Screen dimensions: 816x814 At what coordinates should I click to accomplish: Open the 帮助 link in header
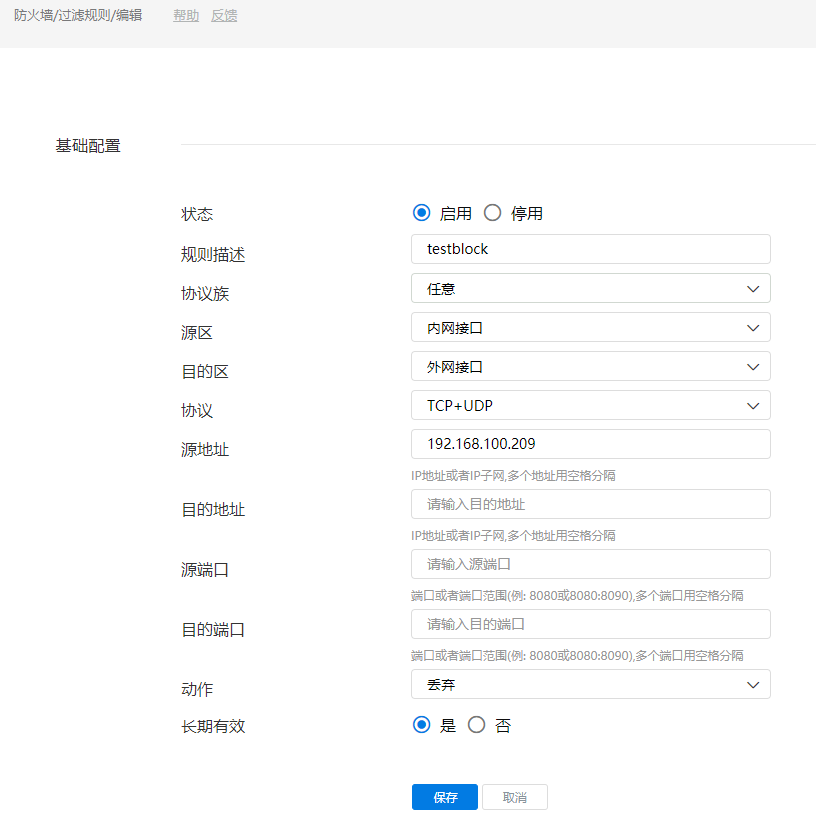coord(186,16)
